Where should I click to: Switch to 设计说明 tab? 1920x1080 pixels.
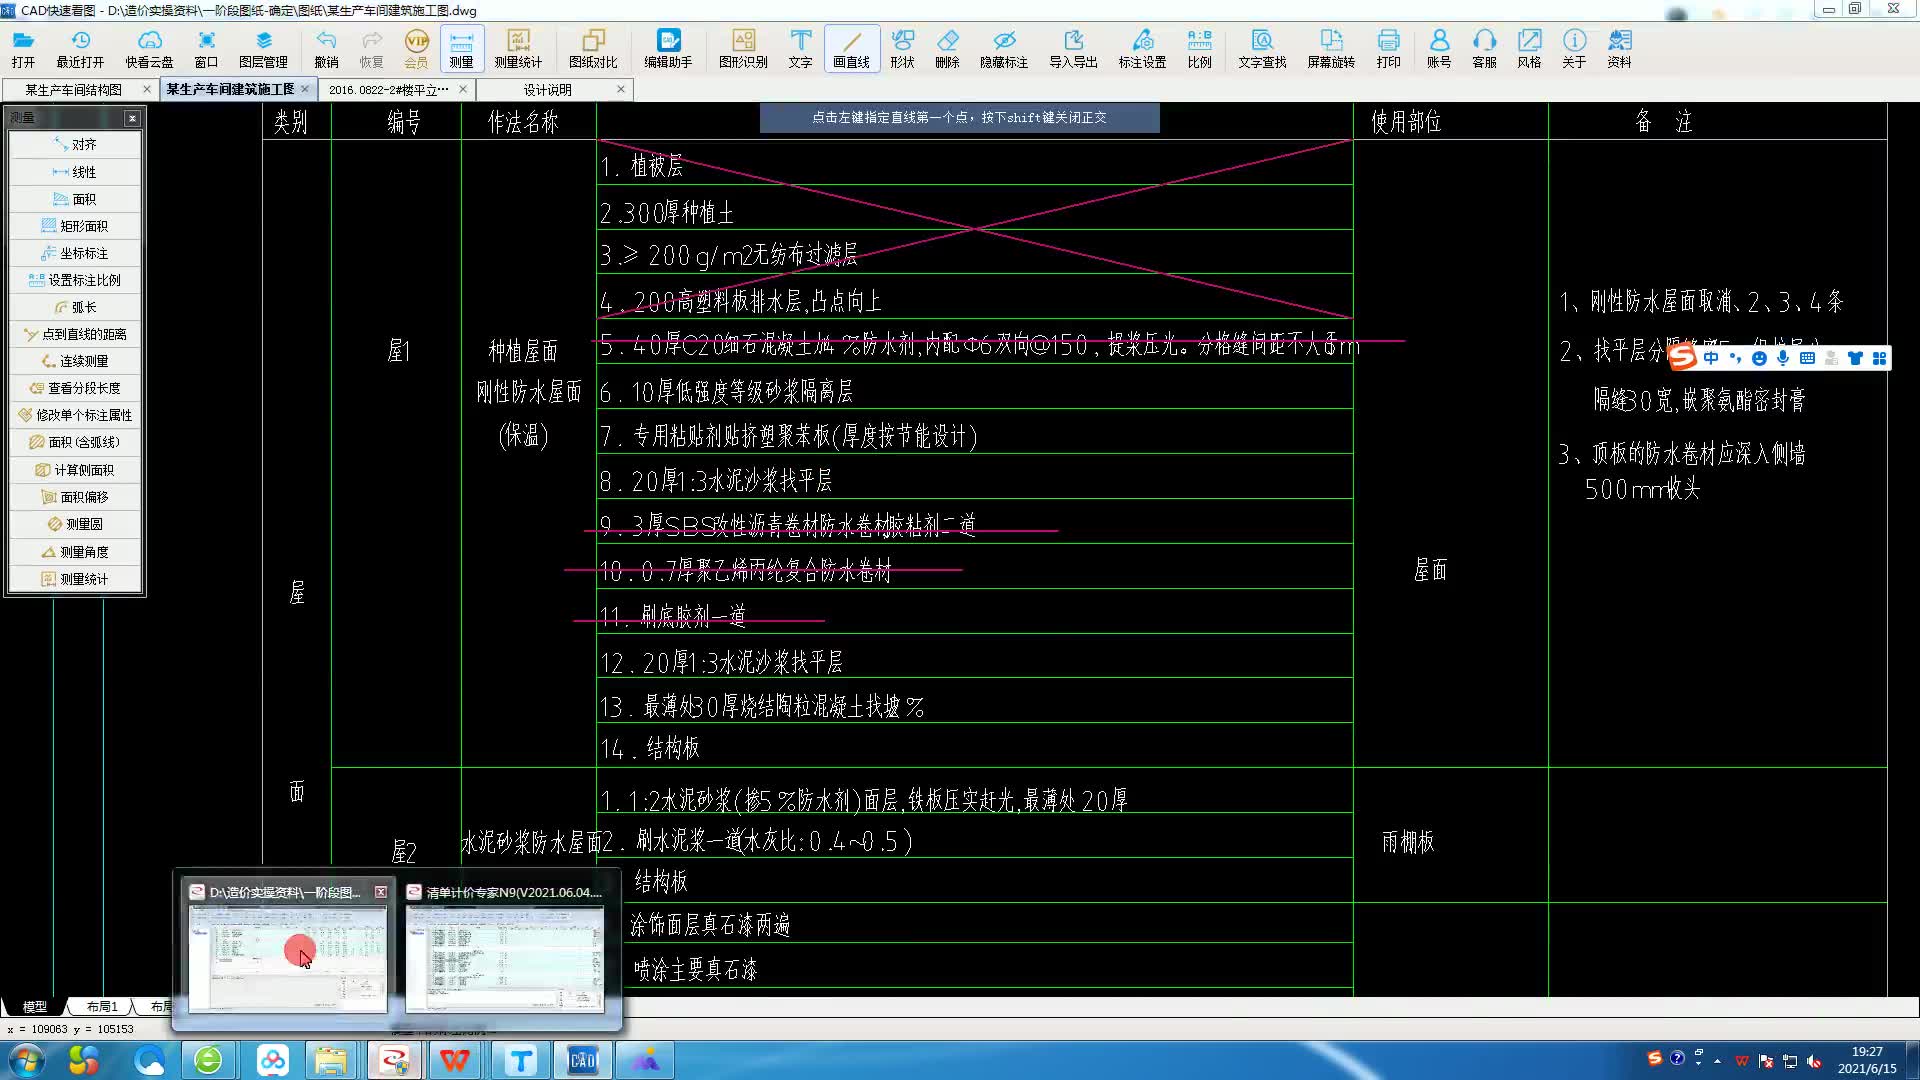pyautogui.click(x=547, y=89)
